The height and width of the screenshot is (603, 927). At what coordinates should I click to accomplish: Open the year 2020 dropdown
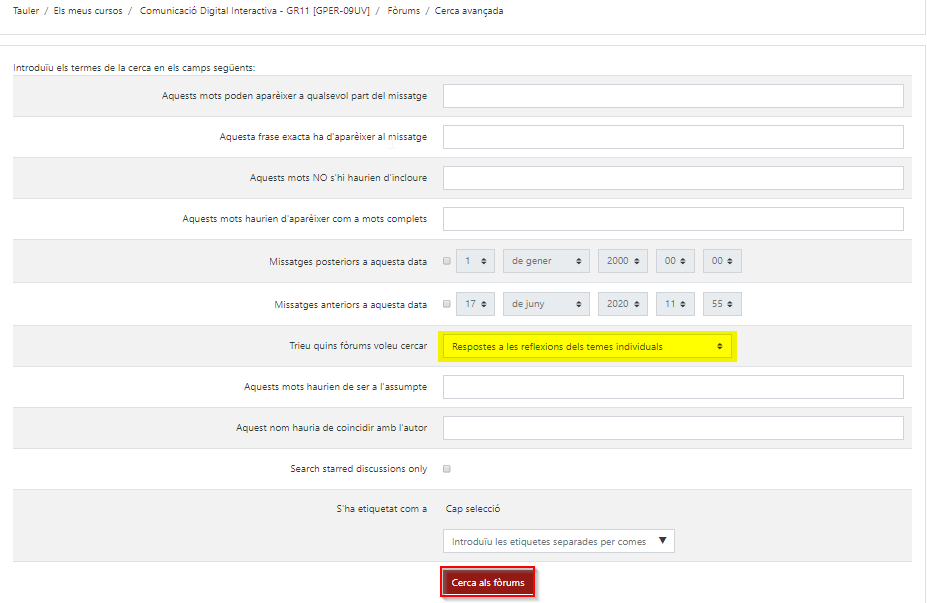(x=622, y=305)
